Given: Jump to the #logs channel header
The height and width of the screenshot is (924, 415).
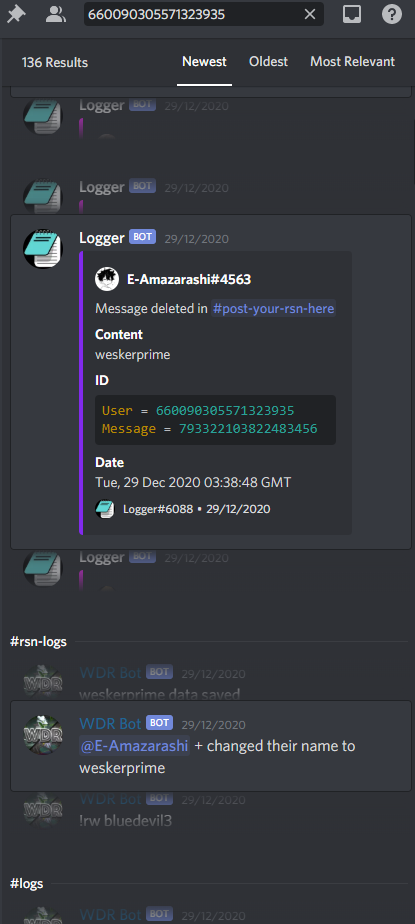Looking at the screenshot, I should click(x=27, y=883).
